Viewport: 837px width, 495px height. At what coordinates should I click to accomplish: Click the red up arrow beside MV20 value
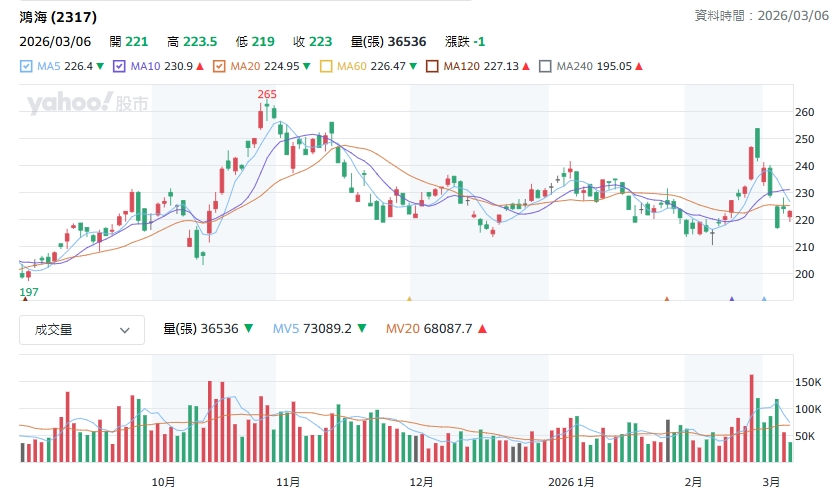pos(482,328)
